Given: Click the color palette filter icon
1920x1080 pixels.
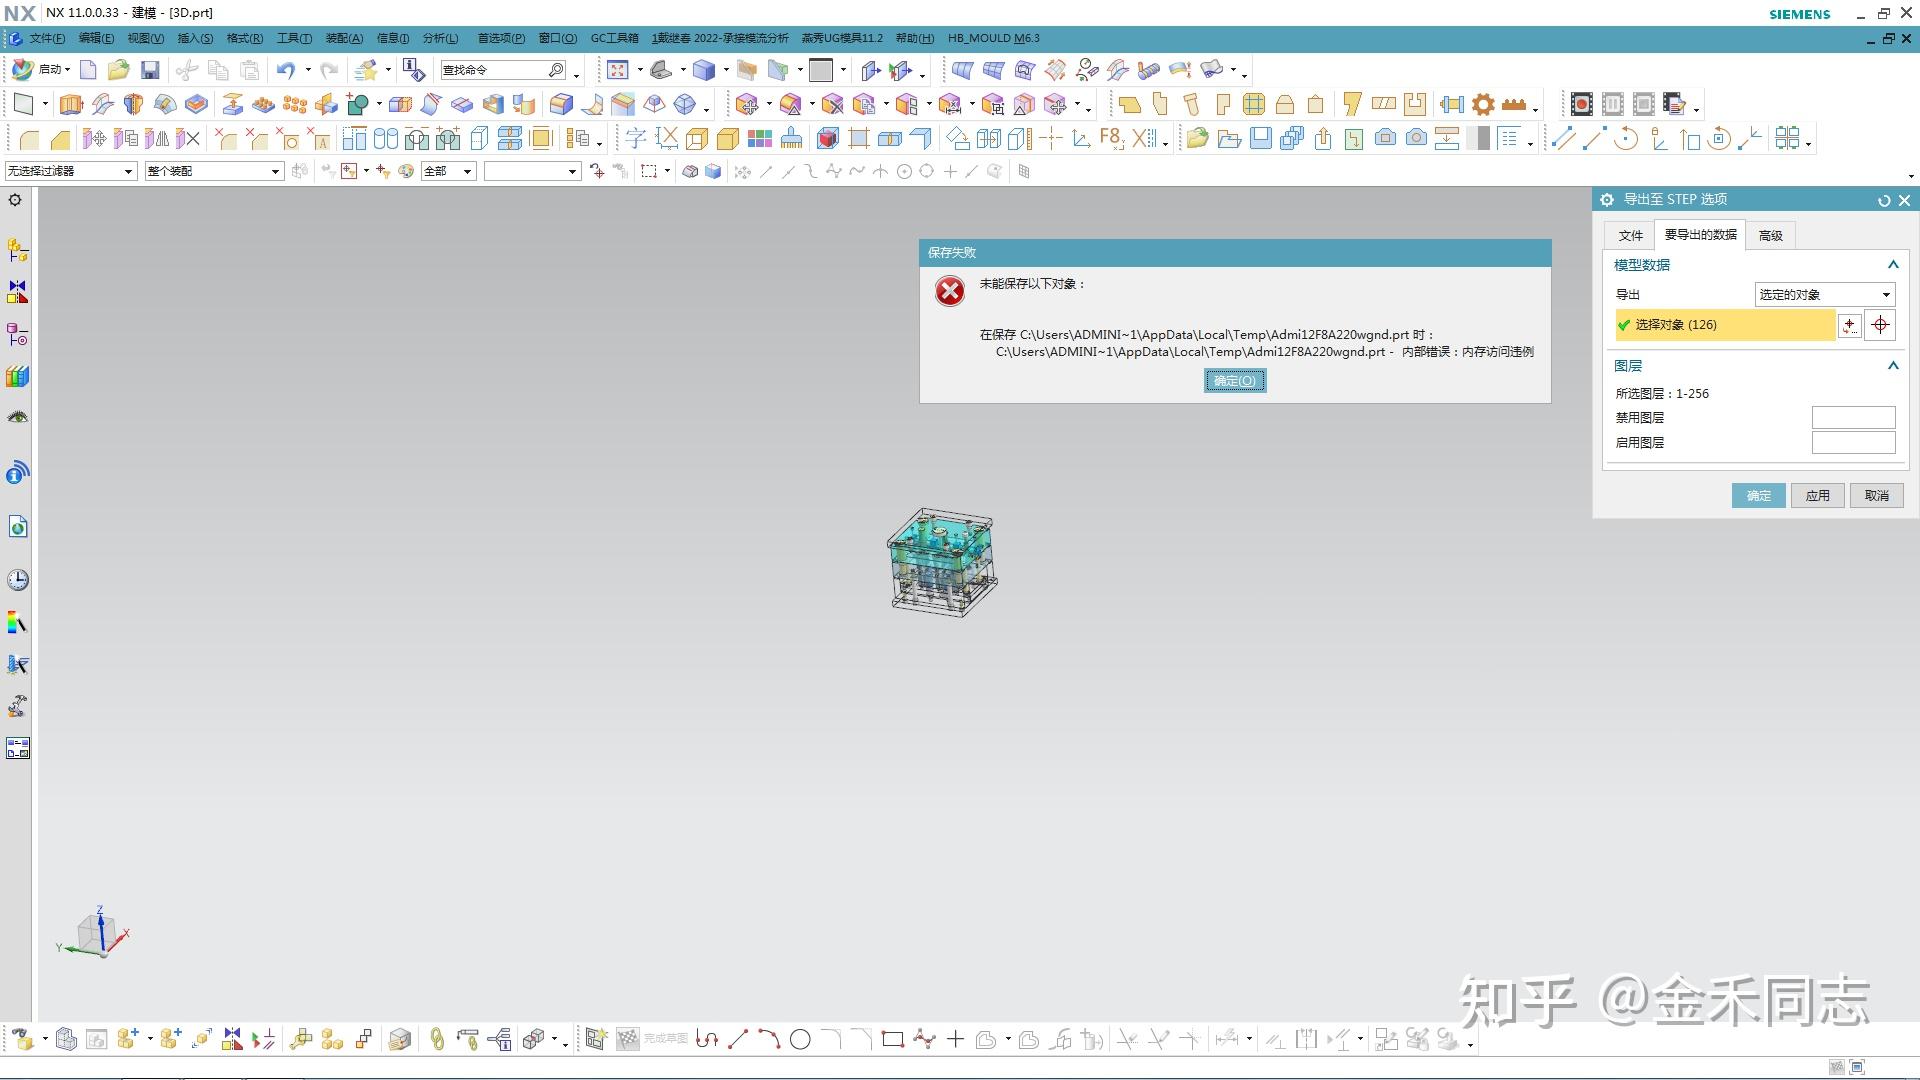Looking at the screenshot, I should (x=406, y=172).
